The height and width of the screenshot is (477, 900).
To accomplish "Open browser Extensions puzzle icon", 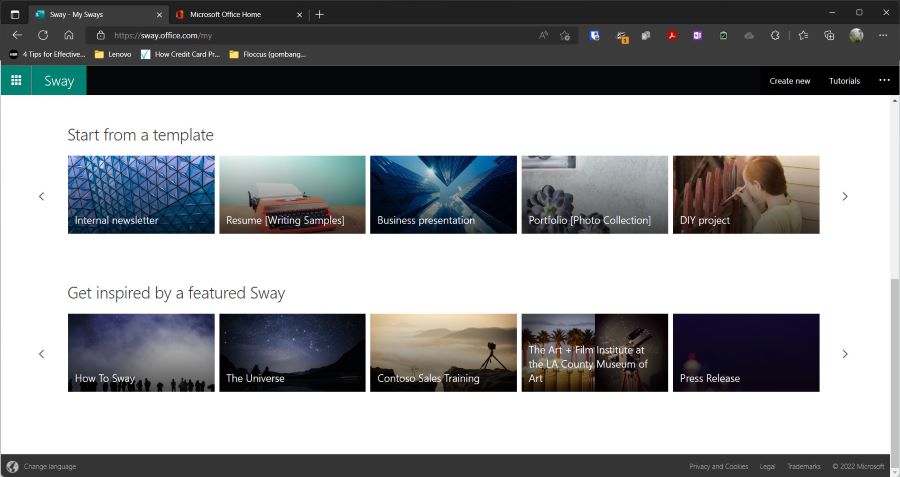I will point(775,36).
